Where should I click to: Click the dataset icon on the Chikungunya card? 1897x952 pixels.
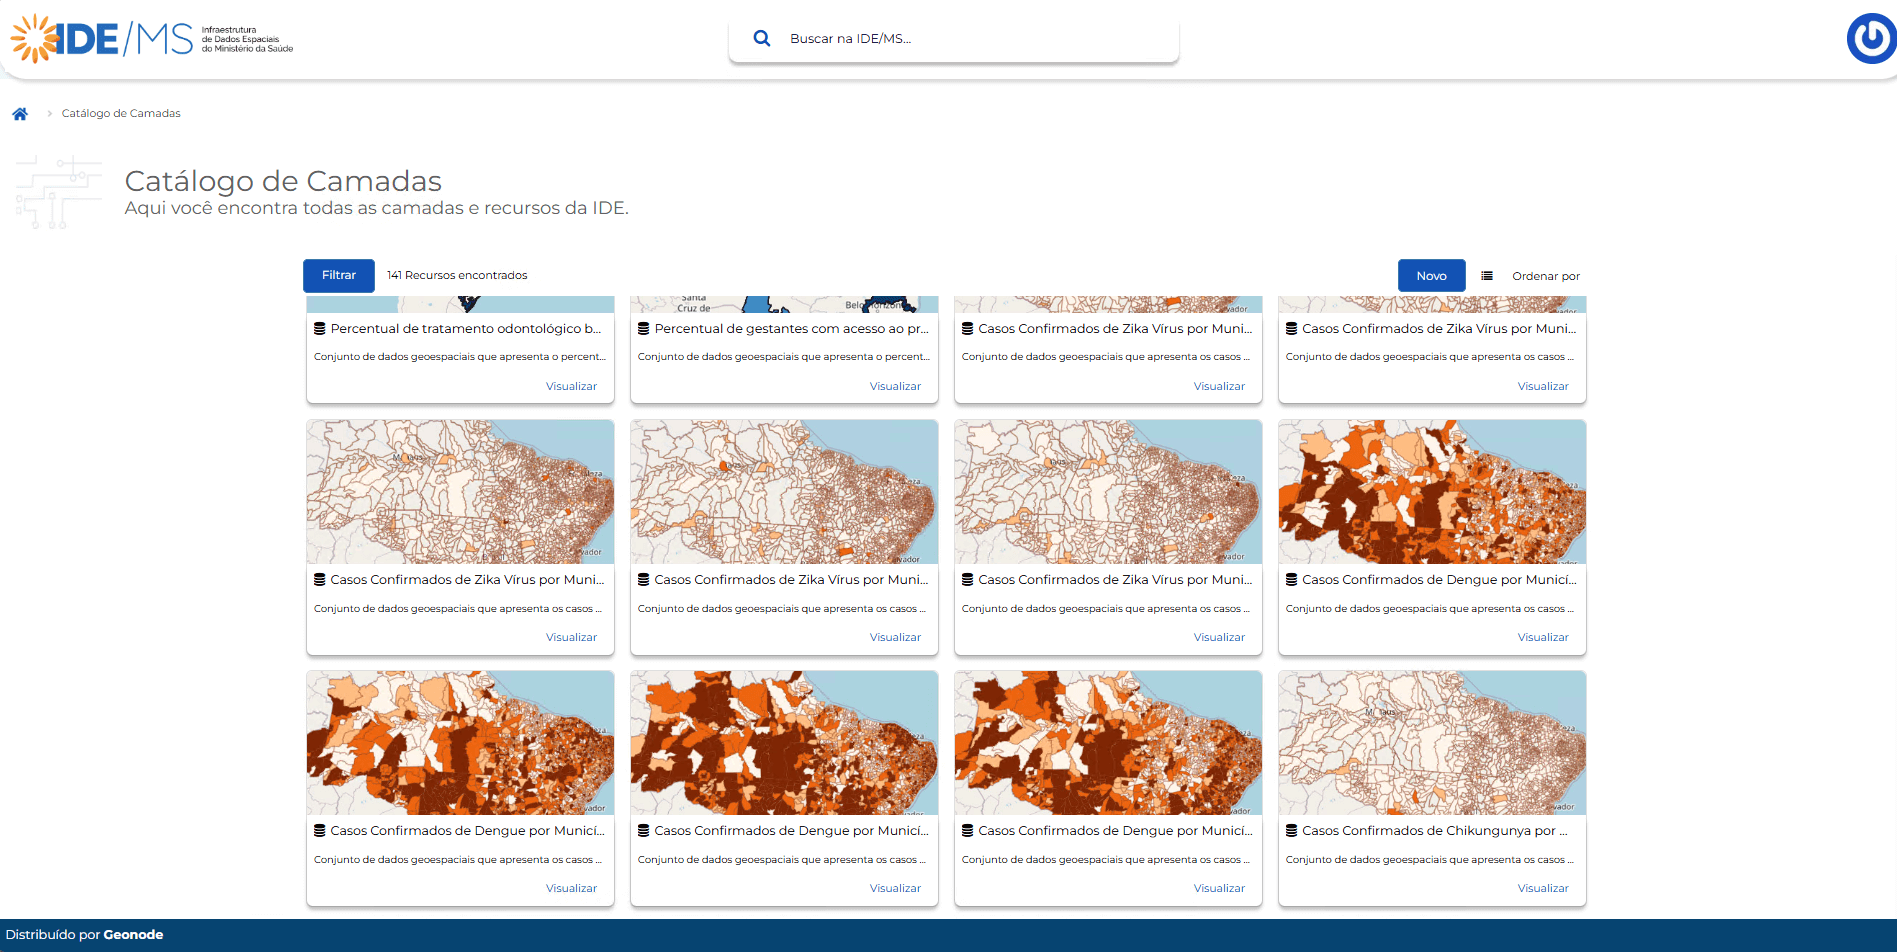point(1291,830)
